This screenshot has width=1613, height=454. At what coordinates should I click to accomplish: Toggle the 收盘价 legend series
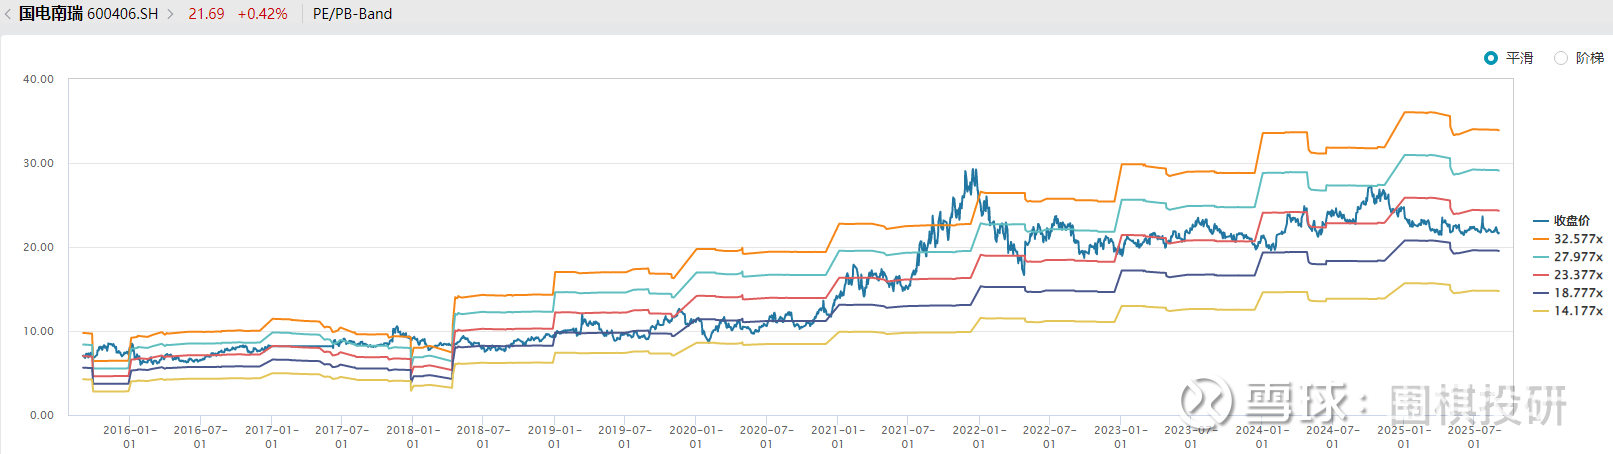[1571, 221]
